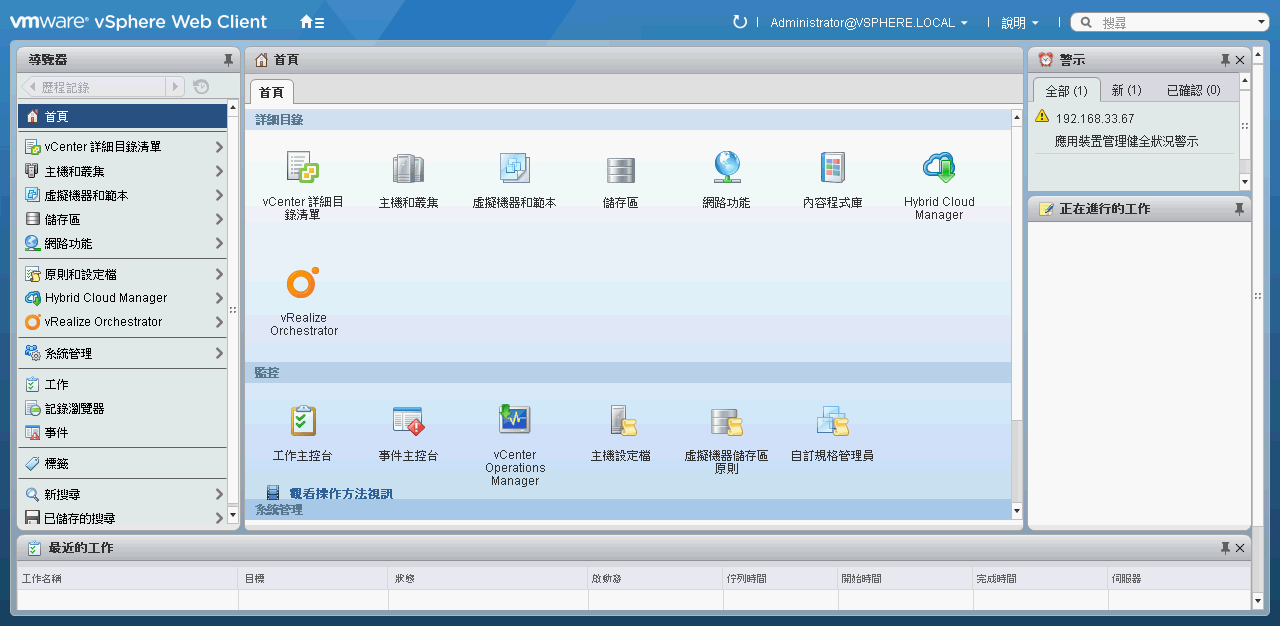Open 虛擬機器儲存區原則 icon
Screen dimensions: 1280x626
coord(726,421)
